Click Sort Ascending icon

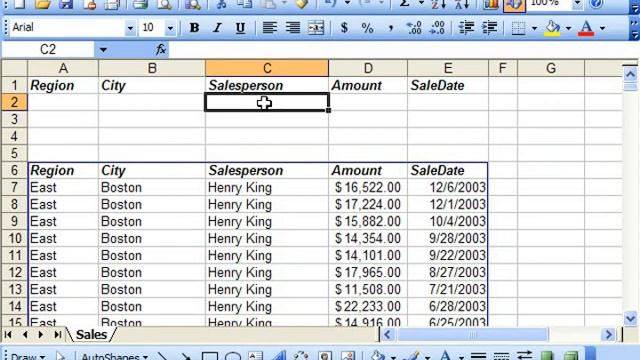[x=439, y=4]
